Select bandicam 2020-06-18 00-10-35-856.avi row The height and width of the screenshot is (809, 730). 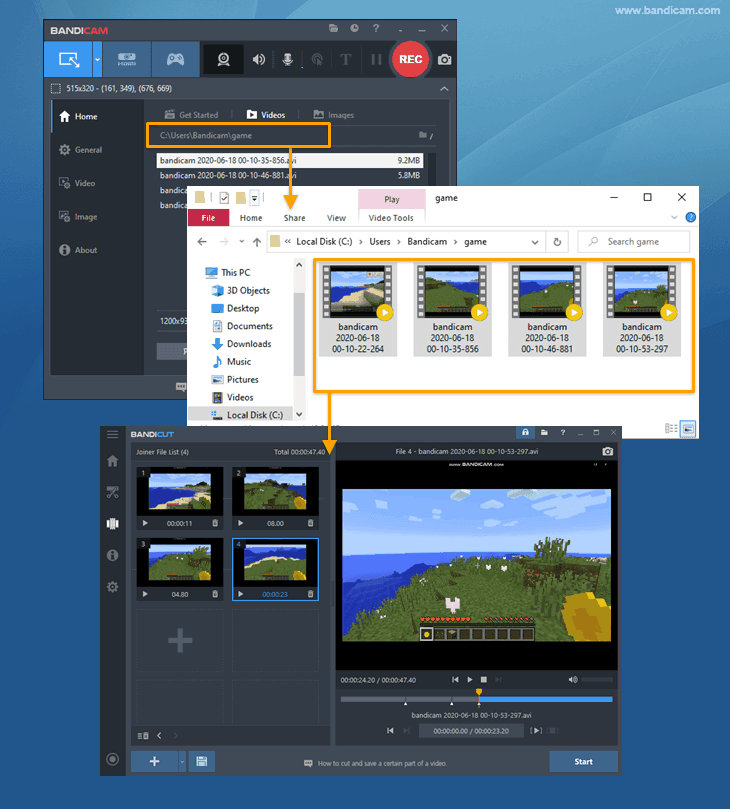tap(289, 160)
